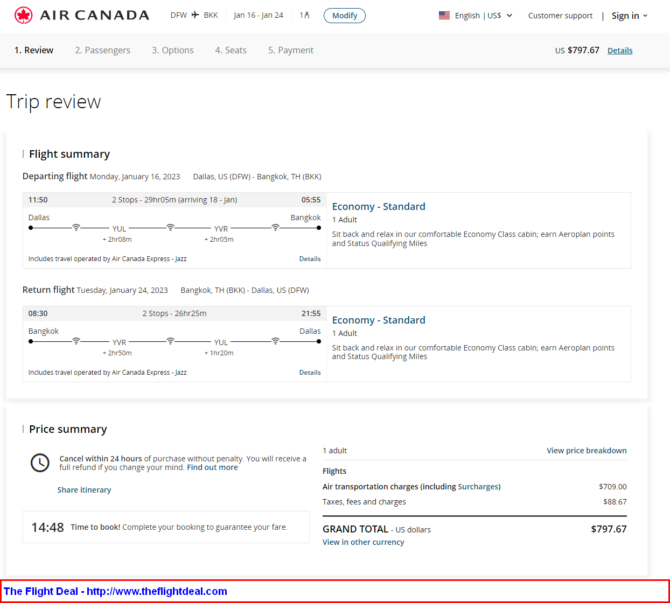Open Details link for the return flight
The image size is (670, 603).
click(310, 372)
